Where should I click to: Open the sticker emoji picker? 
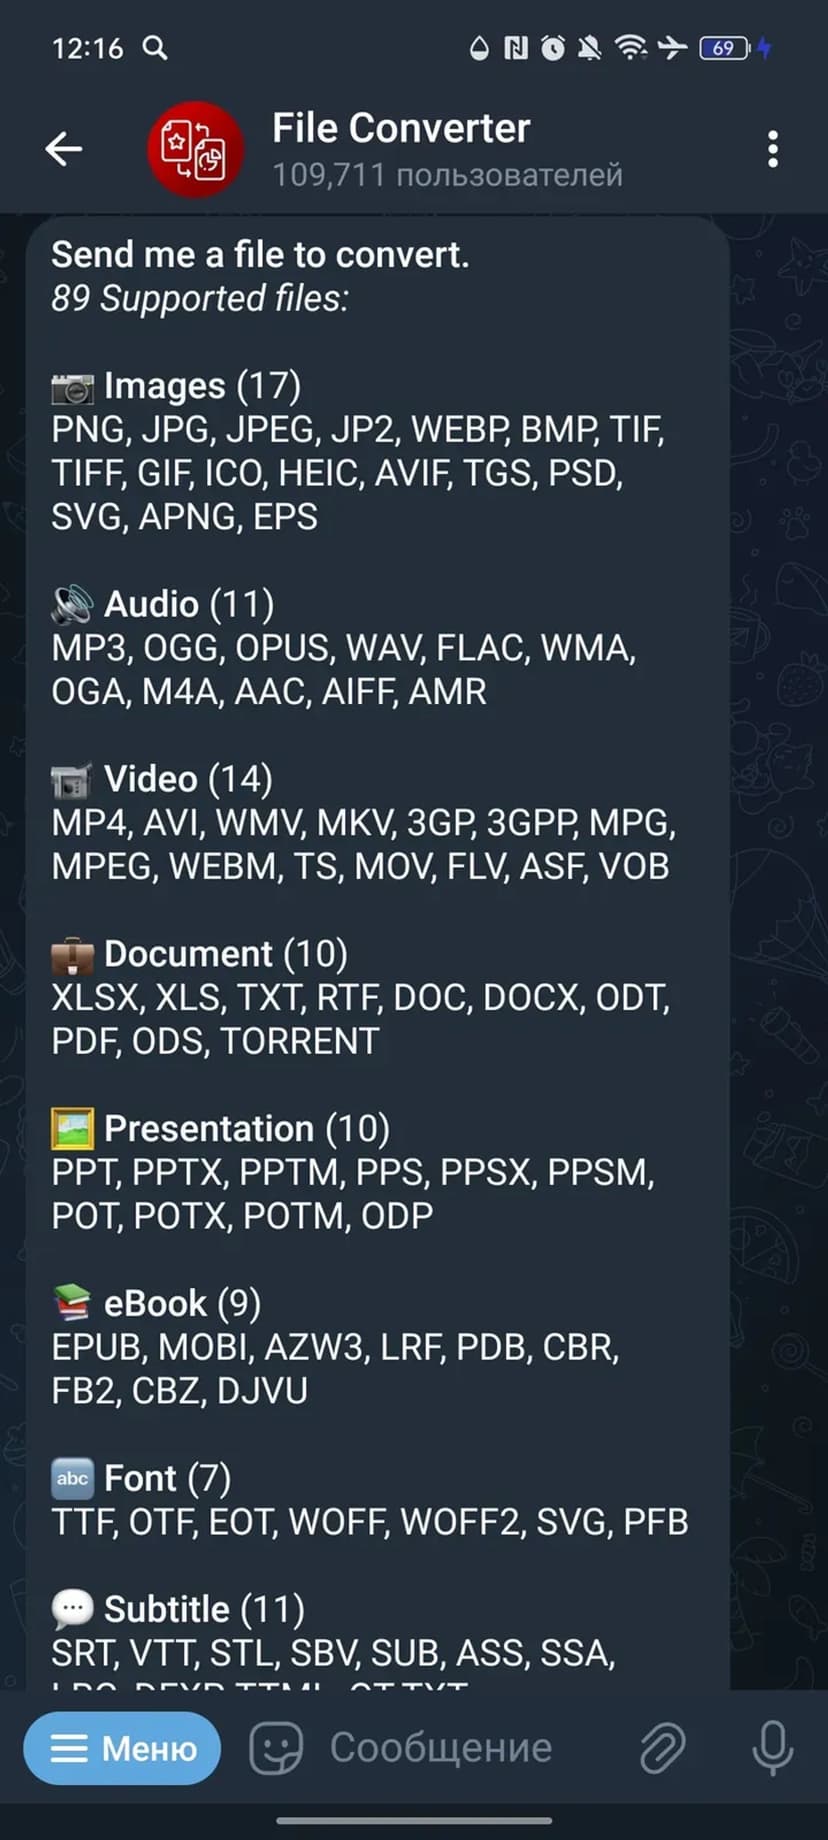click(275, 1748)
